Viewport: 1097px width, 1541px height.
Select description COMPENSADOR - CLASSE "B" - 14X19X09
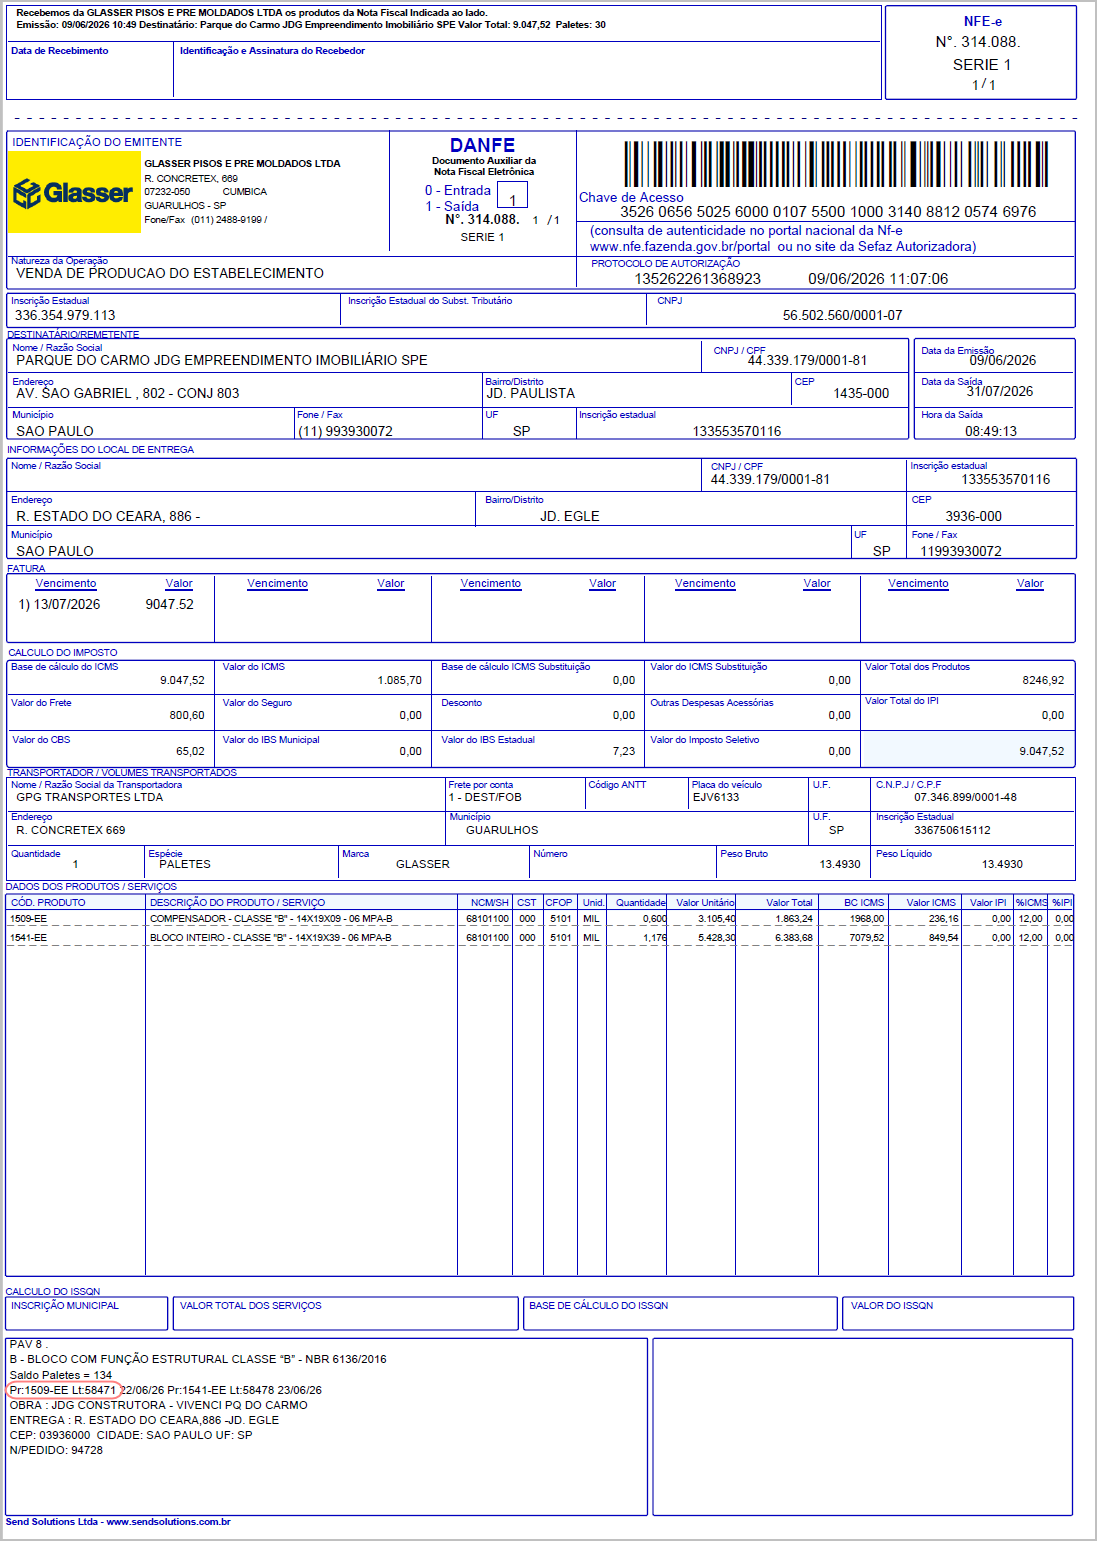tap(271, 918)
